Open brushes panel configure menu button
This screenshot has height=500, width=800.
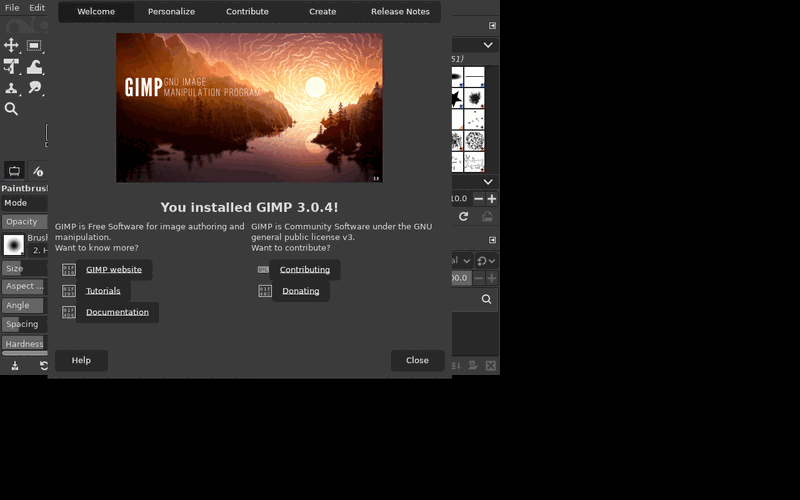(492, 26)
